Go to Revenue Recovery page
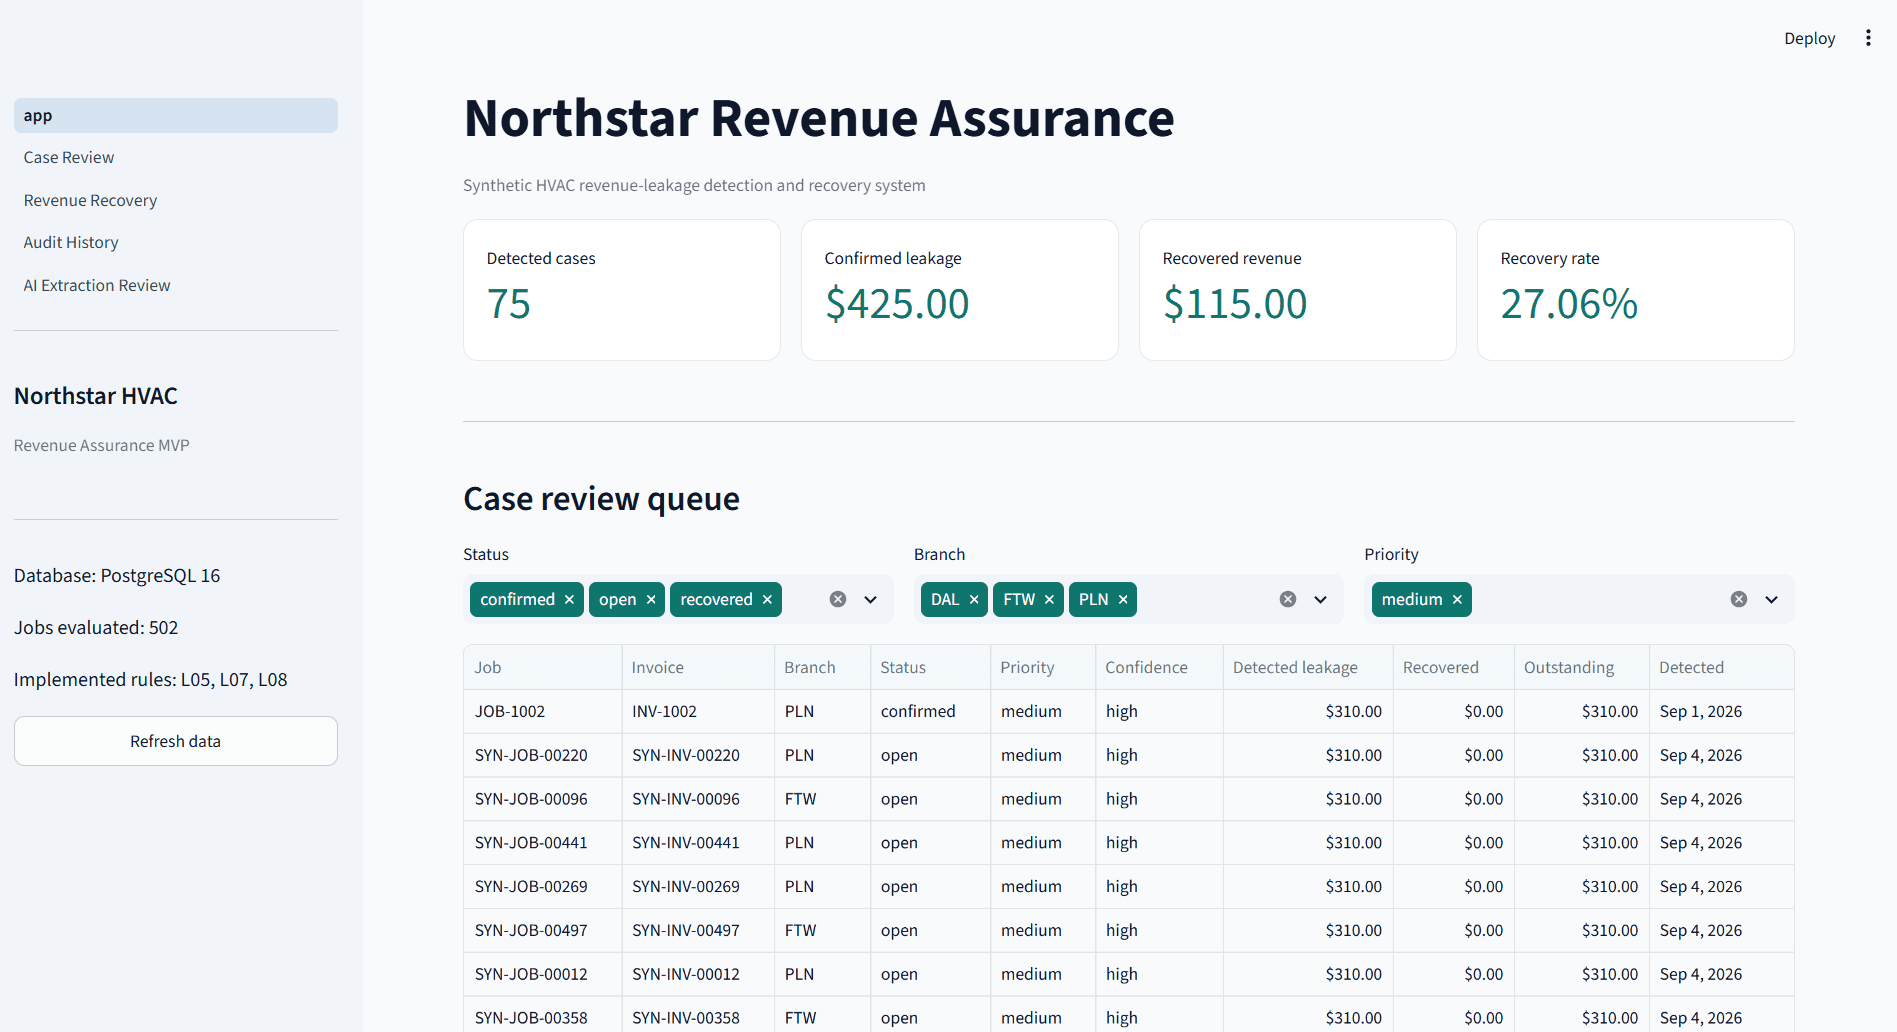 (x=176, y=200)
